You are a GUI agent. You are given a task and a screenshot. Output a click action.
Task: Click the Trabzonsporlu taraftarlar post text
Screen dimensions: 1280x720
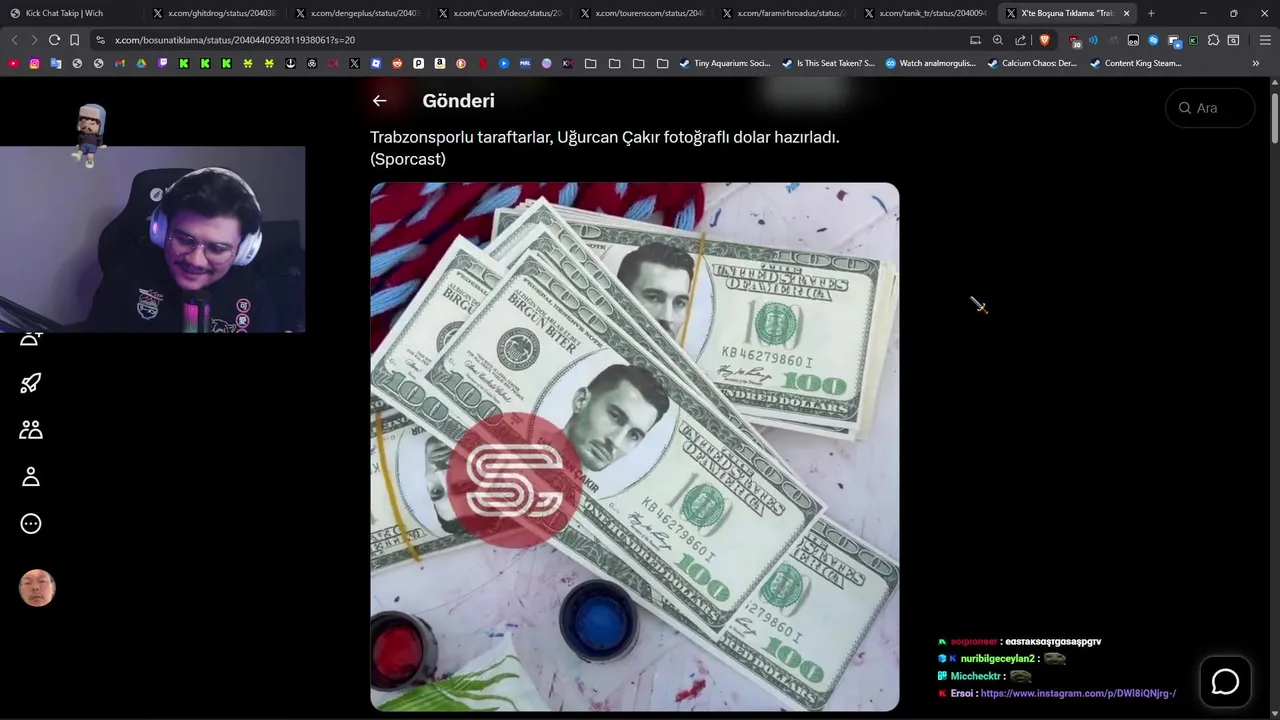coord(605,147)
